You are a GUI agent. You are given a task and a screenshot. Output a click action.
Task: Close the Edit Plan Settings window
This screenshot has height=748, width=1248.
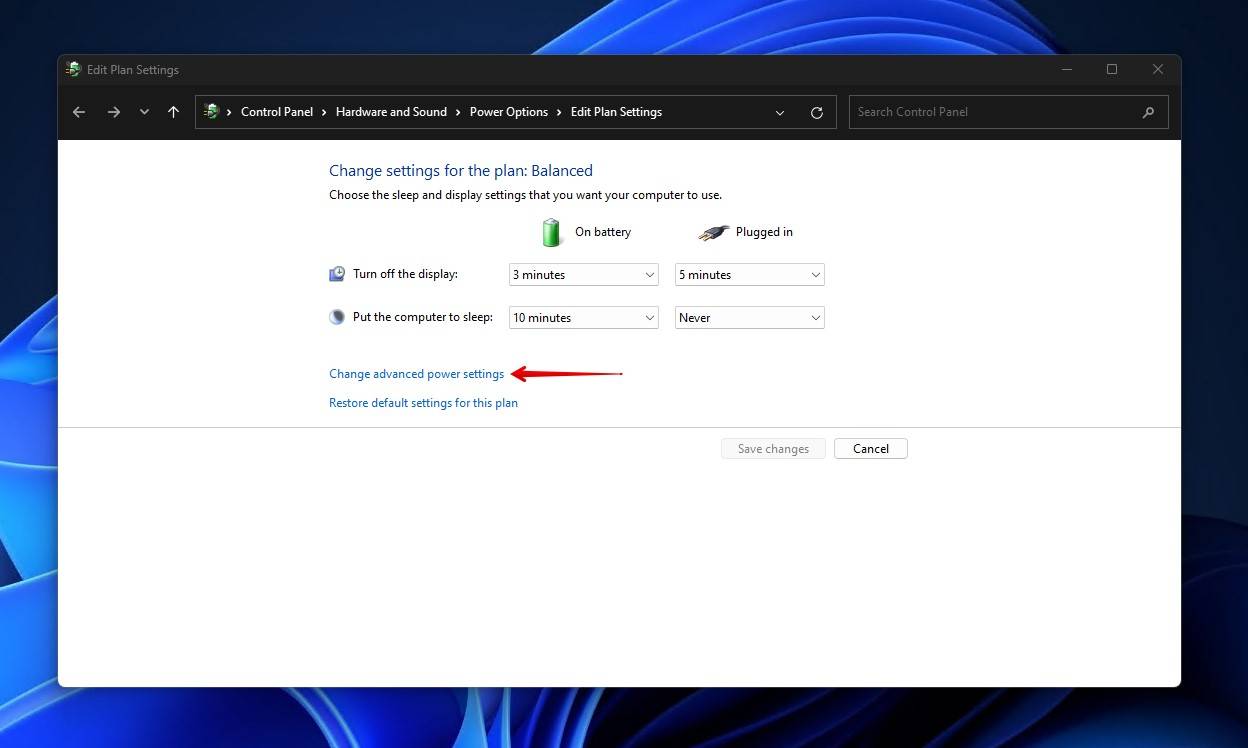pyautogui.click(x=1158, y=69)
